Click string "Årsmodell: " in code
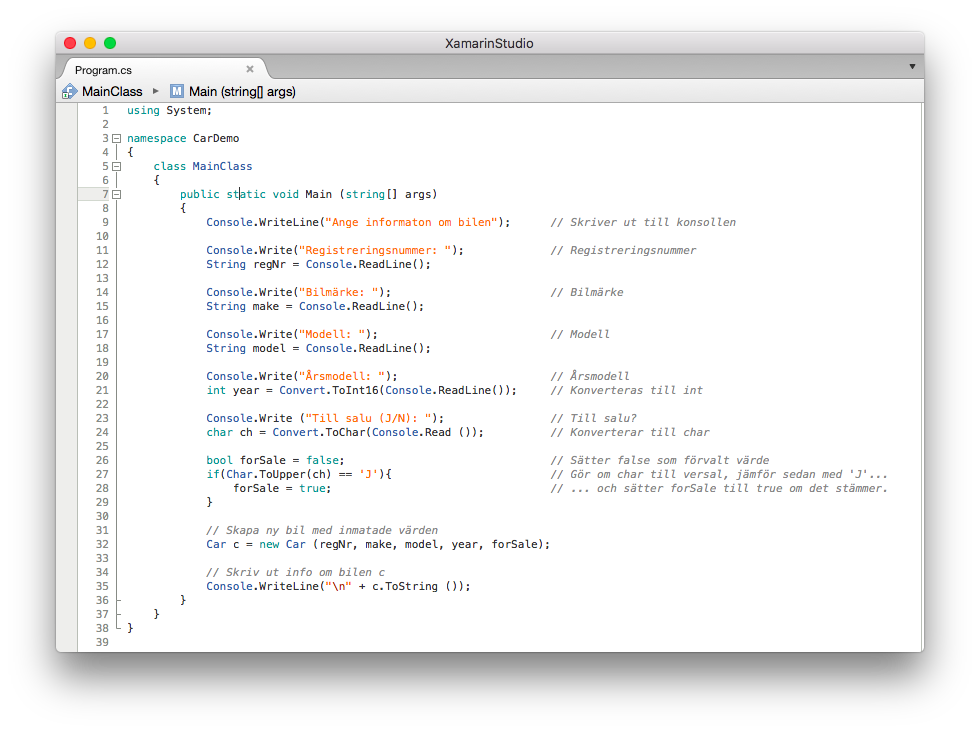 point(342,376)
